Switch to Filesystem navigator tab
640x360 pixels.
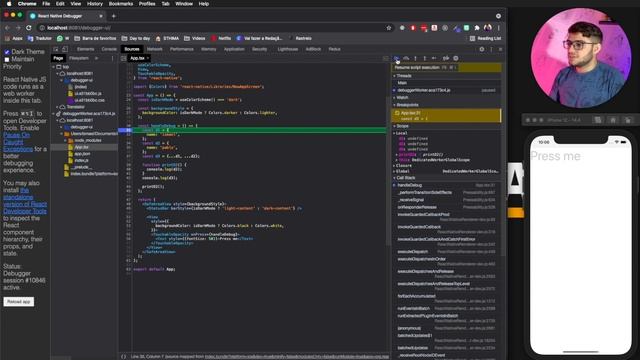(79, 58)
